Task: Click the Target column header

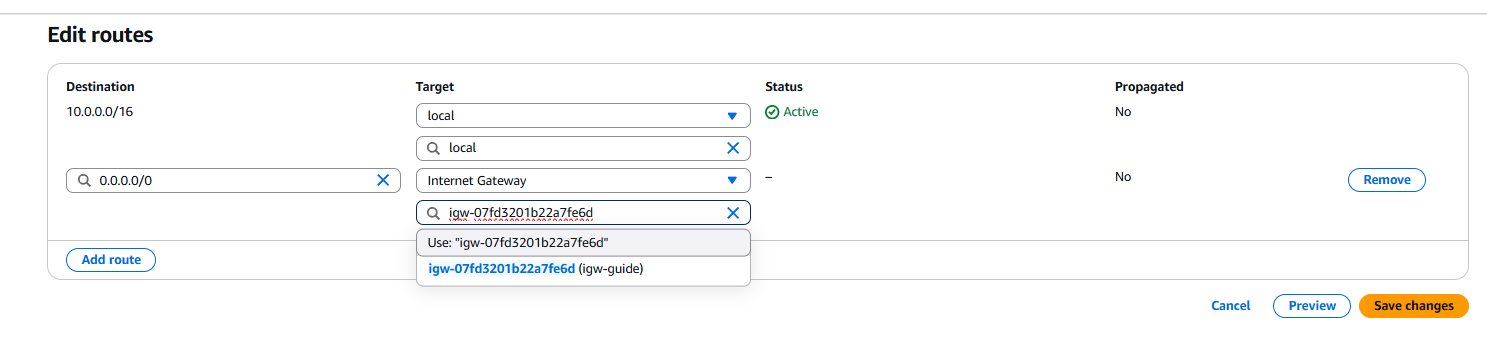Action: (435, 87)
